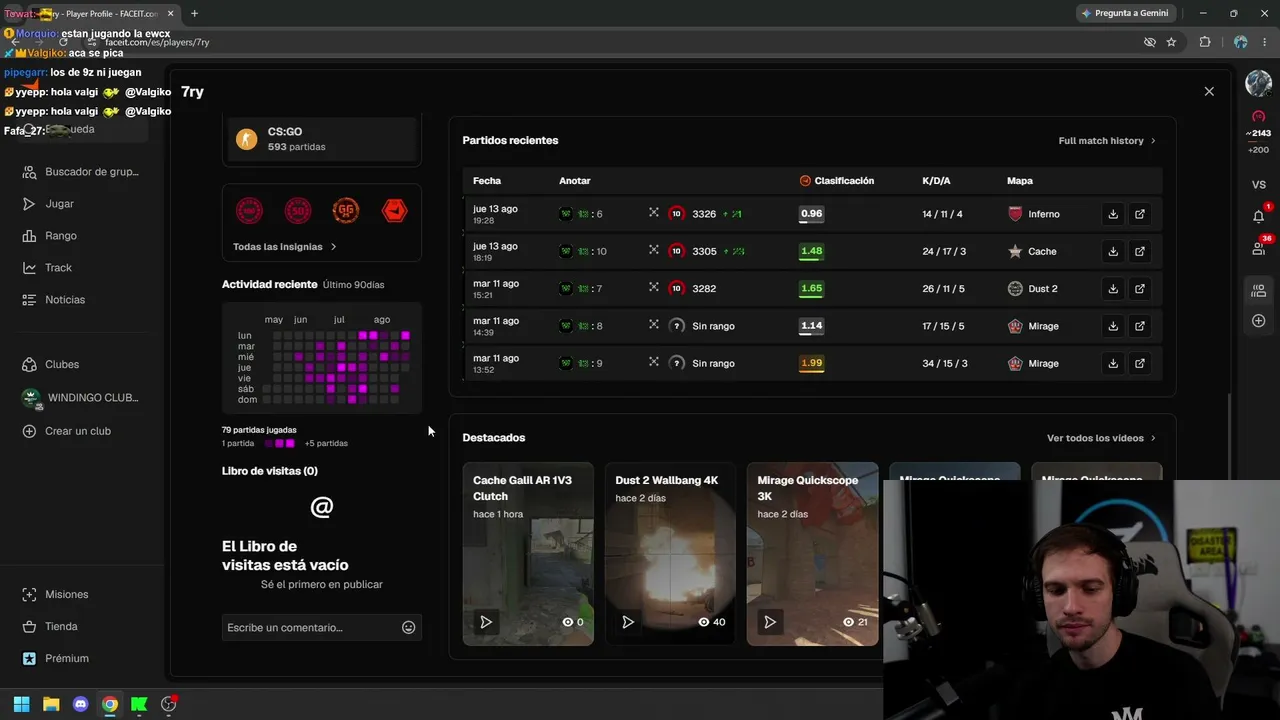The height and width of the screenshot is (720, 1280).
Task: Download the Dust 2 match demo
Action: (x=1113, y=289)
